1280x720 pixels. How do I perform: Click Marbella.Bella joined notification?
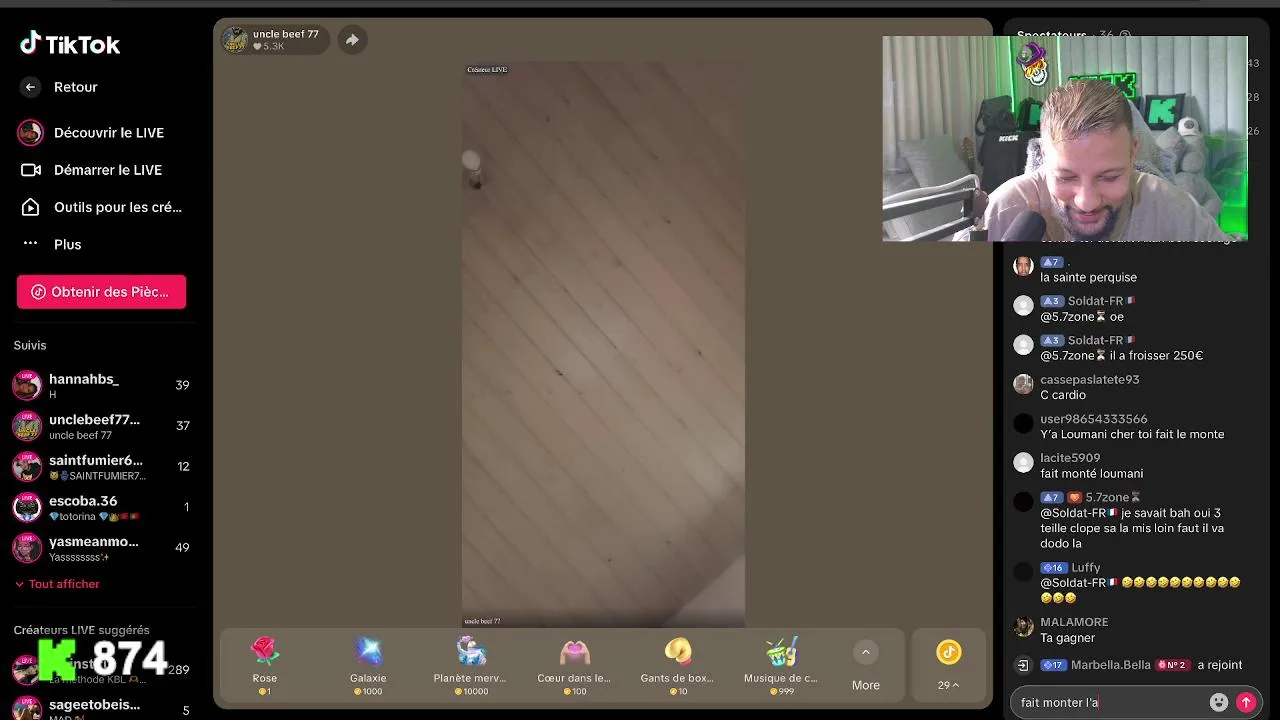1130,665
